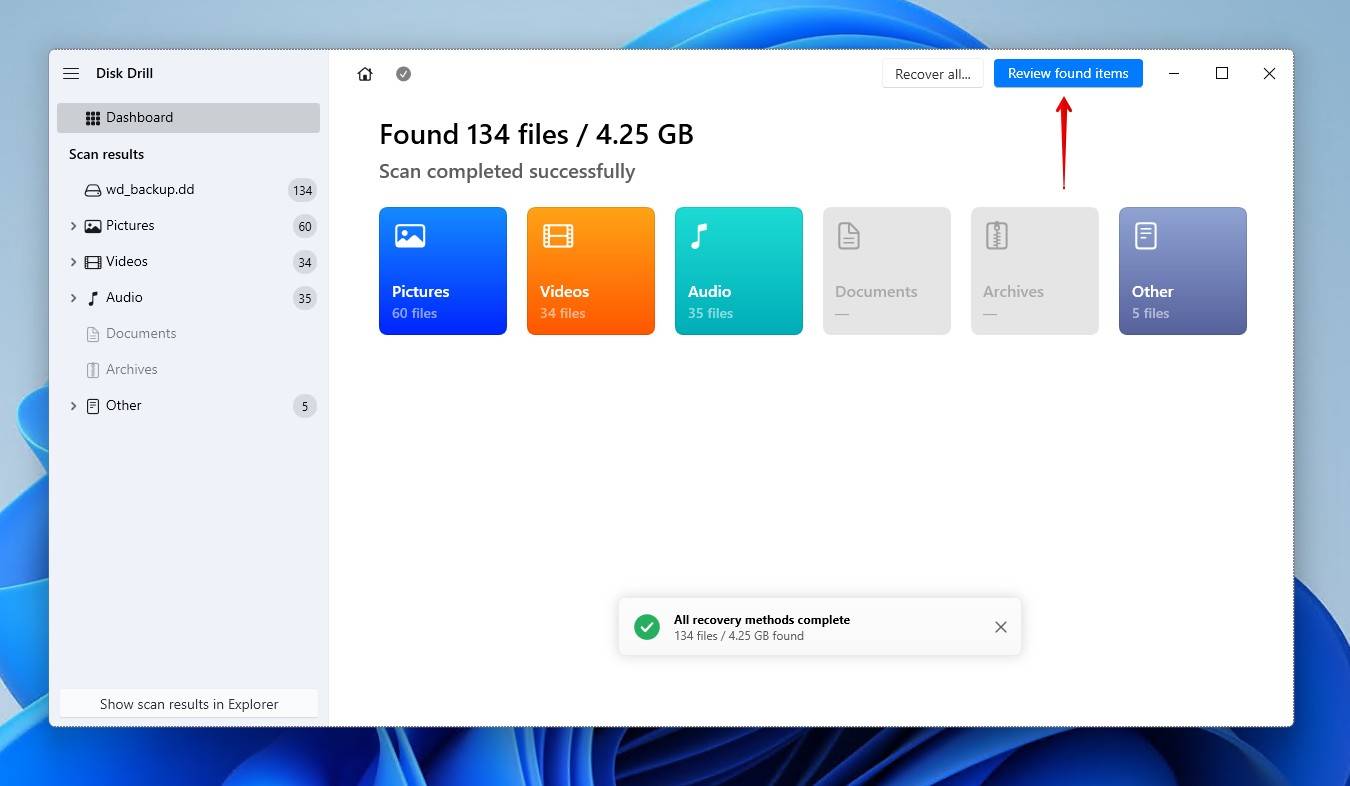Expand the Other tree in sidebar
This screenshot has width=1350, height=786.
[x=73, y=406]
